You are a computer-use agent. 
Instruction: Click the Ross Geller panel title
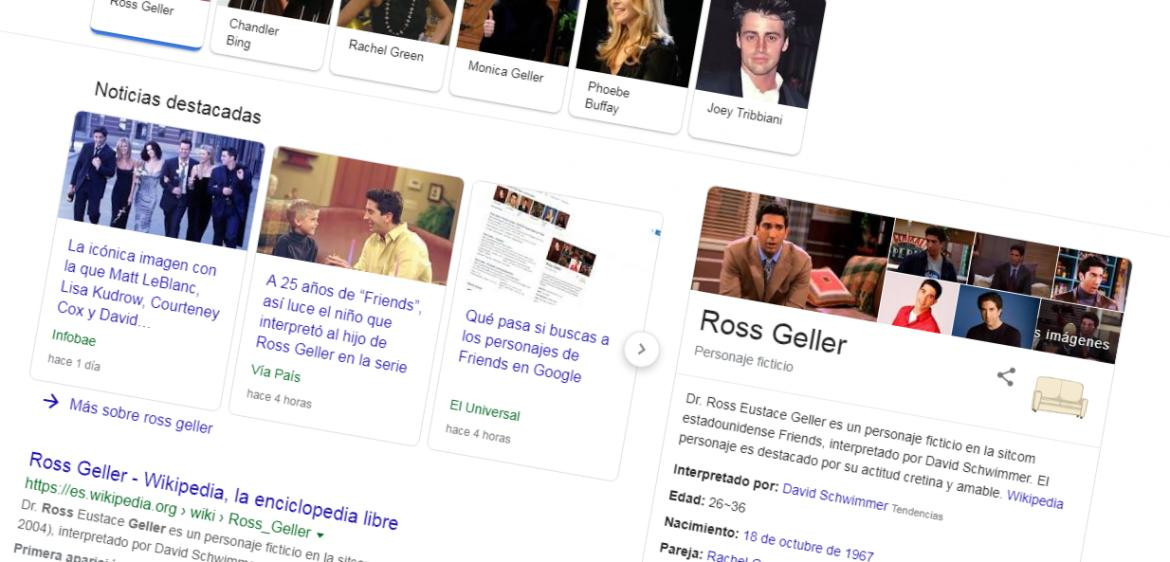(773, 331)
